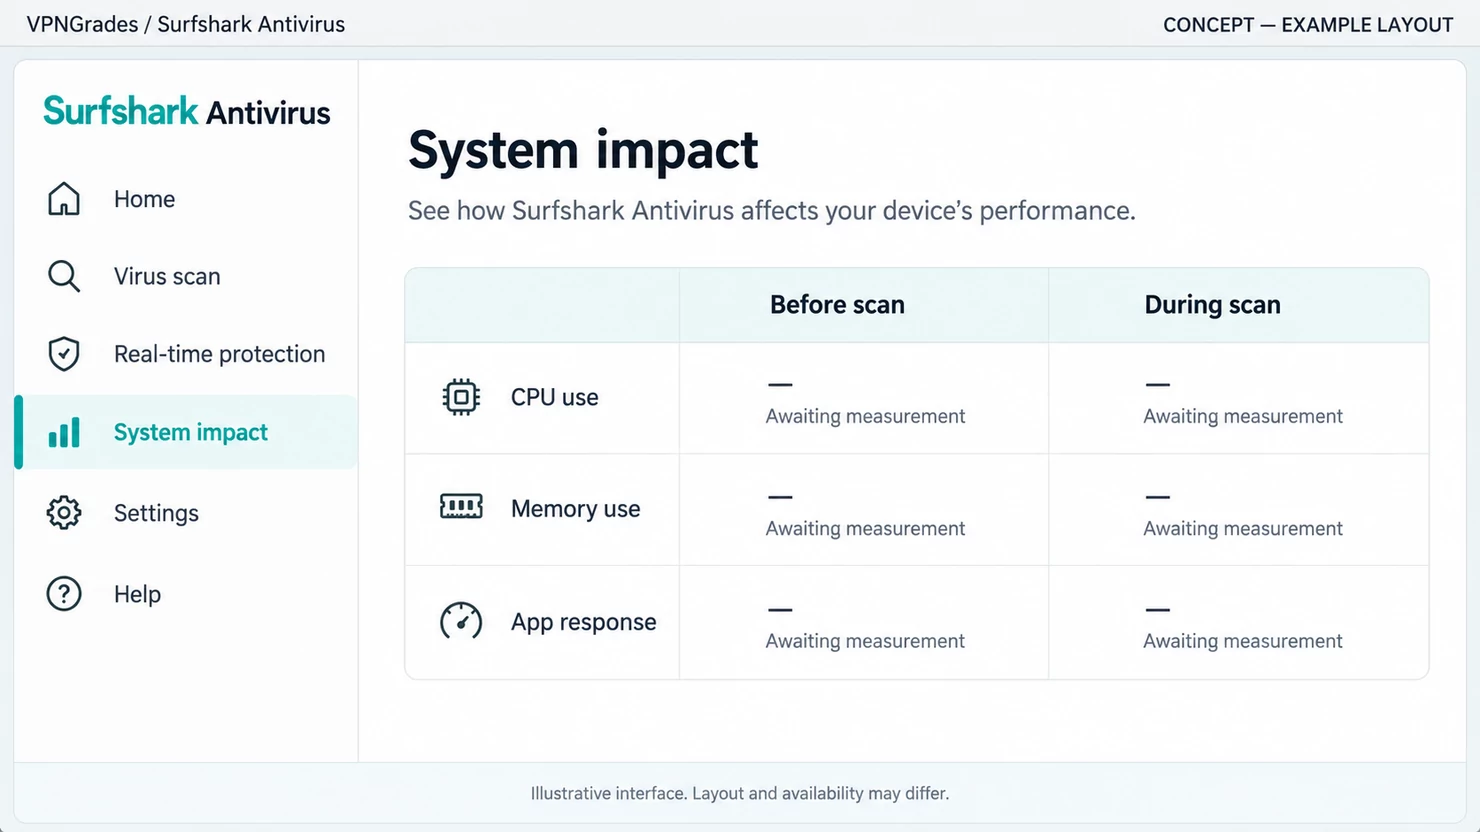The image size is (1480, 832).
Task: Click the Surfshark Antivirus logo
Action: click(x=187, y=111)
